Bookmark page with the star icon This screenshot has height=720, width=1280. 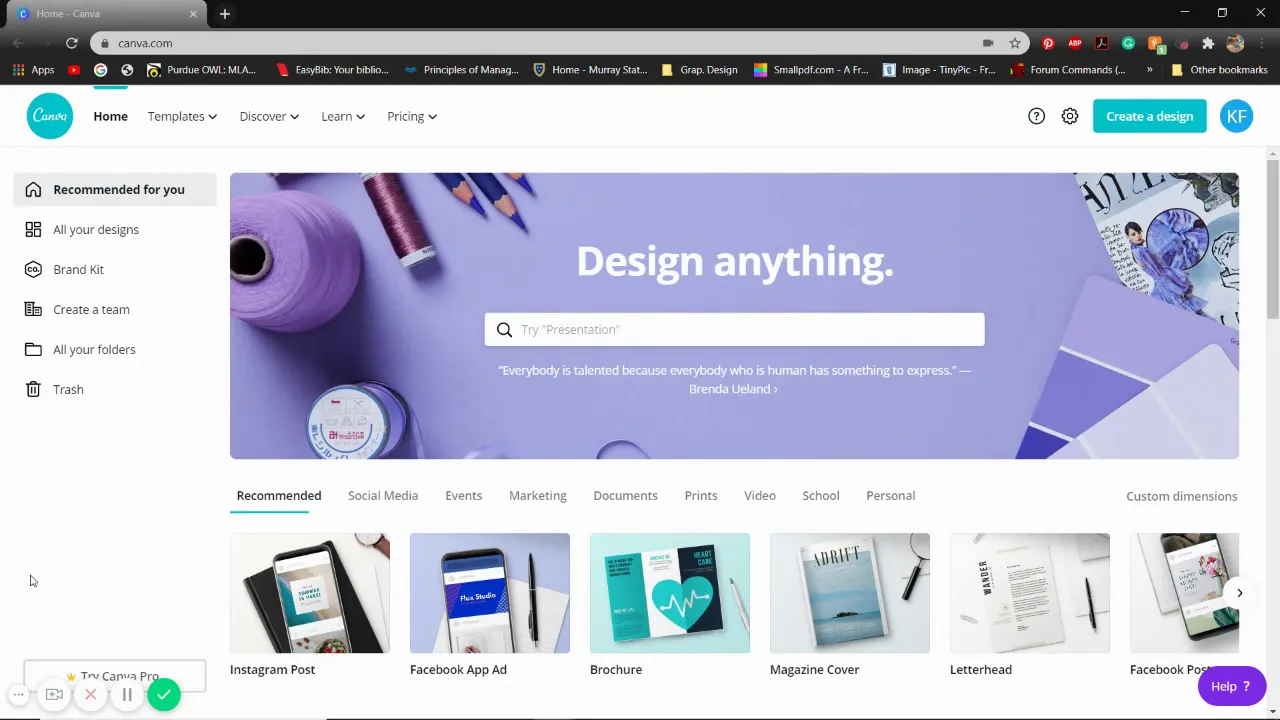coord(1015,43)
